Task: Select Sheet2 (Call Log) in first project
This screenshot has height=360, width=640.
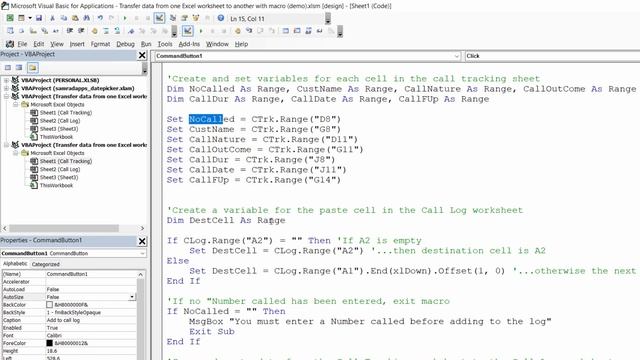Action: tap(60, 121)
